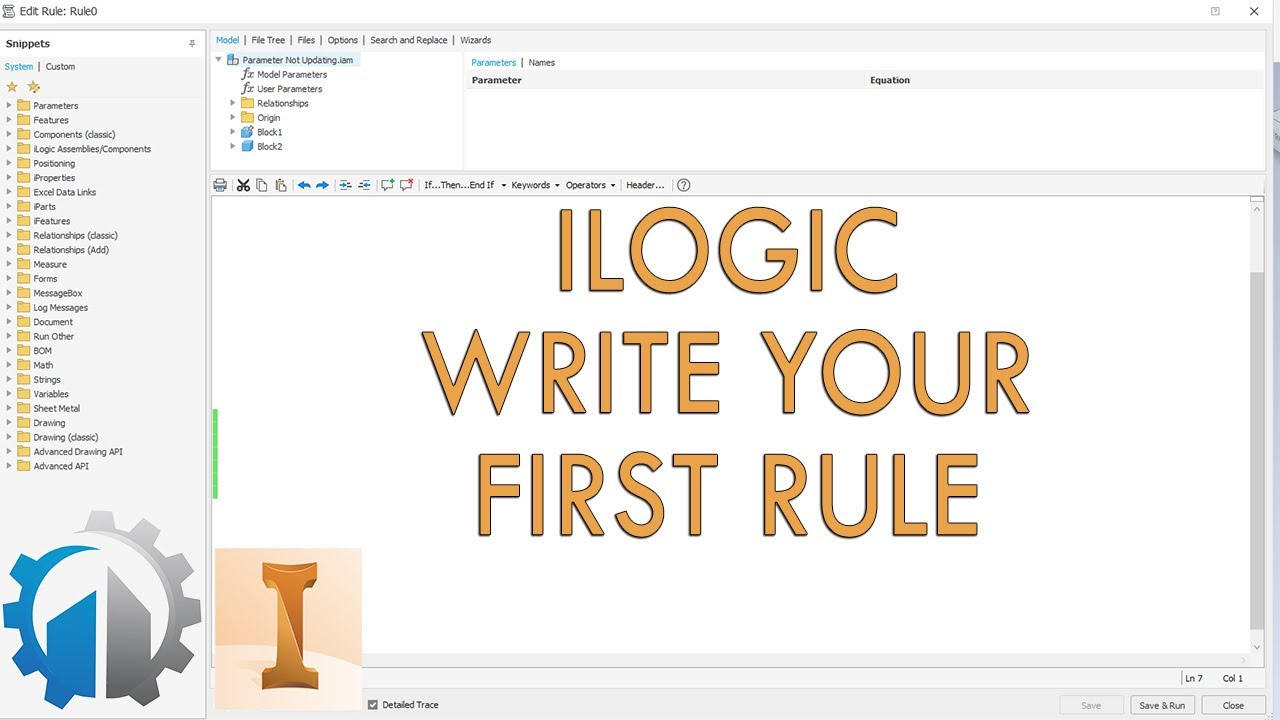Select the Log Messages snippet folder
The height and width of the screenshot is (720, 1280).
[60, 308]
